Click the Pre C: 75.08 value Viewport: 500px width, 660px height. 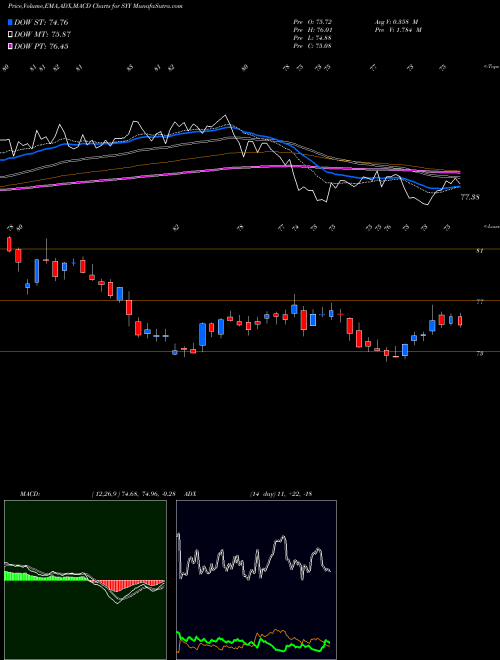(312, 46)
